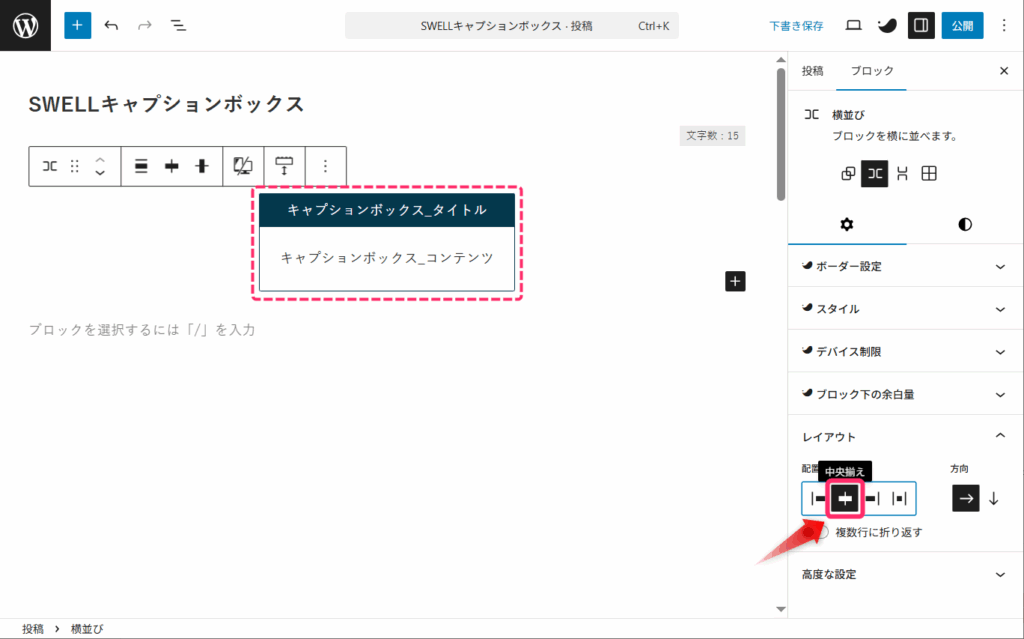This screenshot has width=1024, height=639.
Task: Click the 横並び breadcrumb at bottom
Action: coord(87,629)
